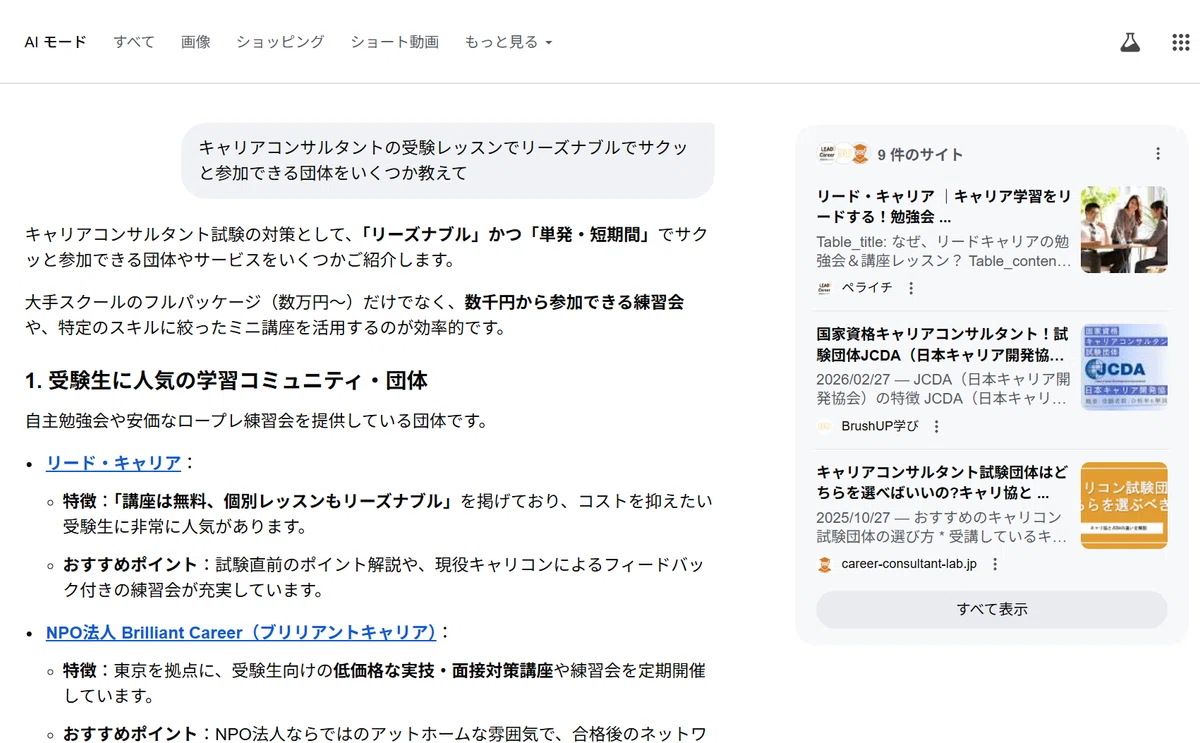Click the BrushUP学び source name
This screenshot has height=743, width=1200.
[x=881, y=426]
